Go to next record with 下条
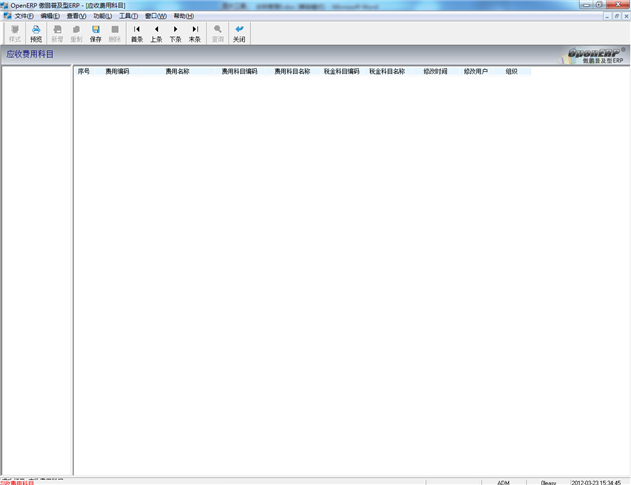Viewport: 631px width, 485px height. pos(175,33)
